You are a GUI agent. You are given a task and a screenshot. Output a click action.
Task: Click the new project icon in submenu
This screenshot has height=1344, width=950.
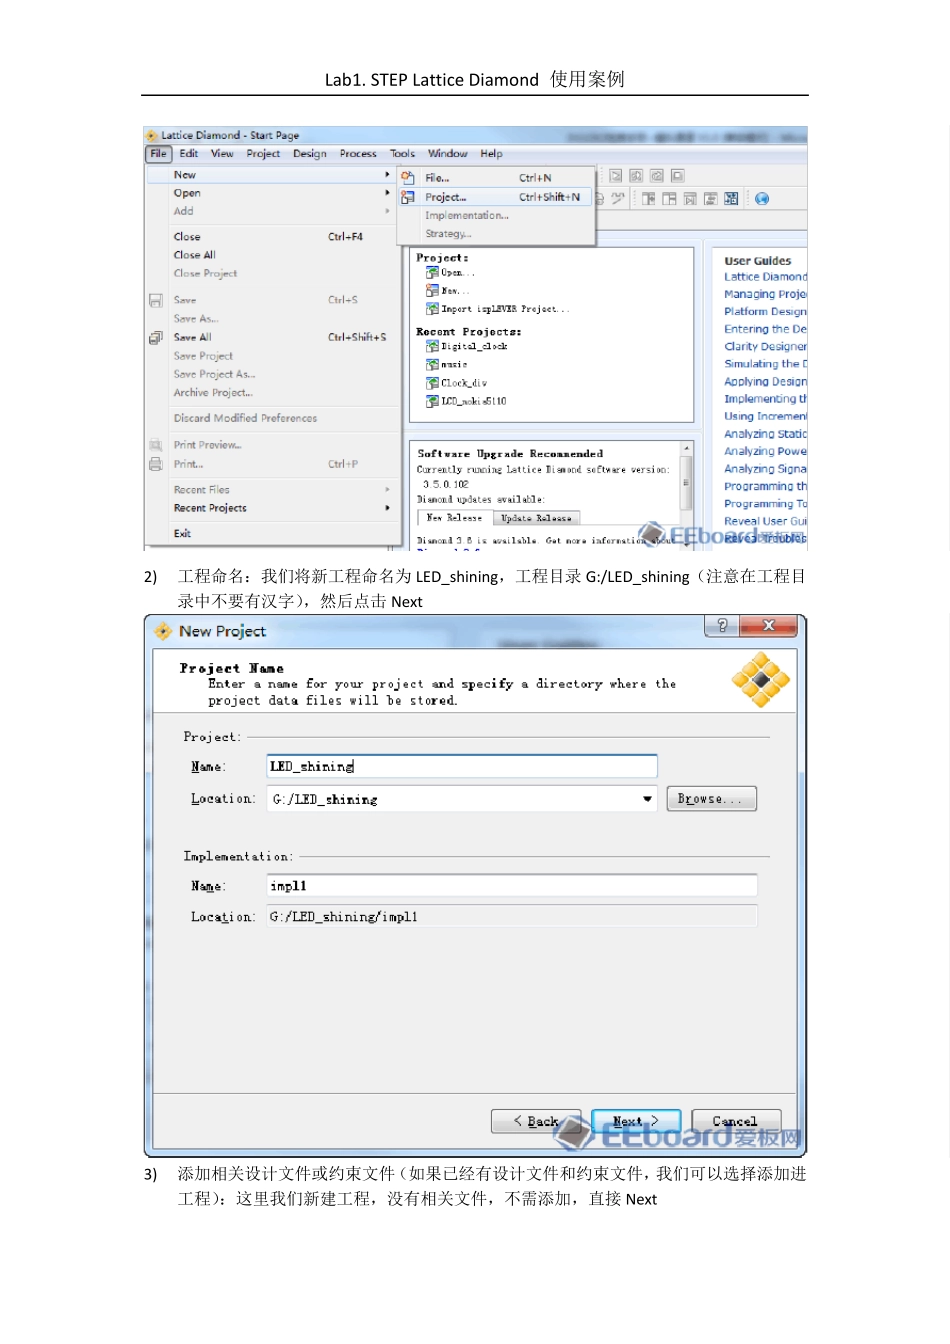point(408,197)
